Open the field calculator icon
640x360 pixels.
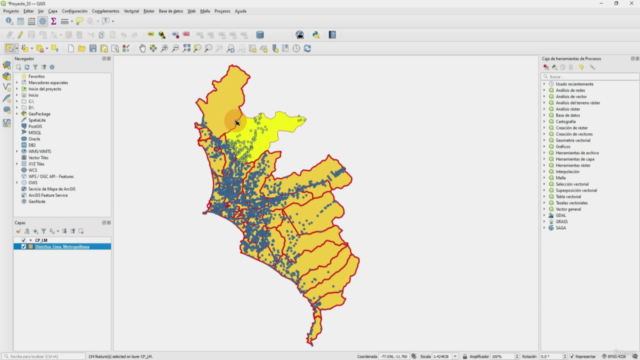click(x=31, y=21)
